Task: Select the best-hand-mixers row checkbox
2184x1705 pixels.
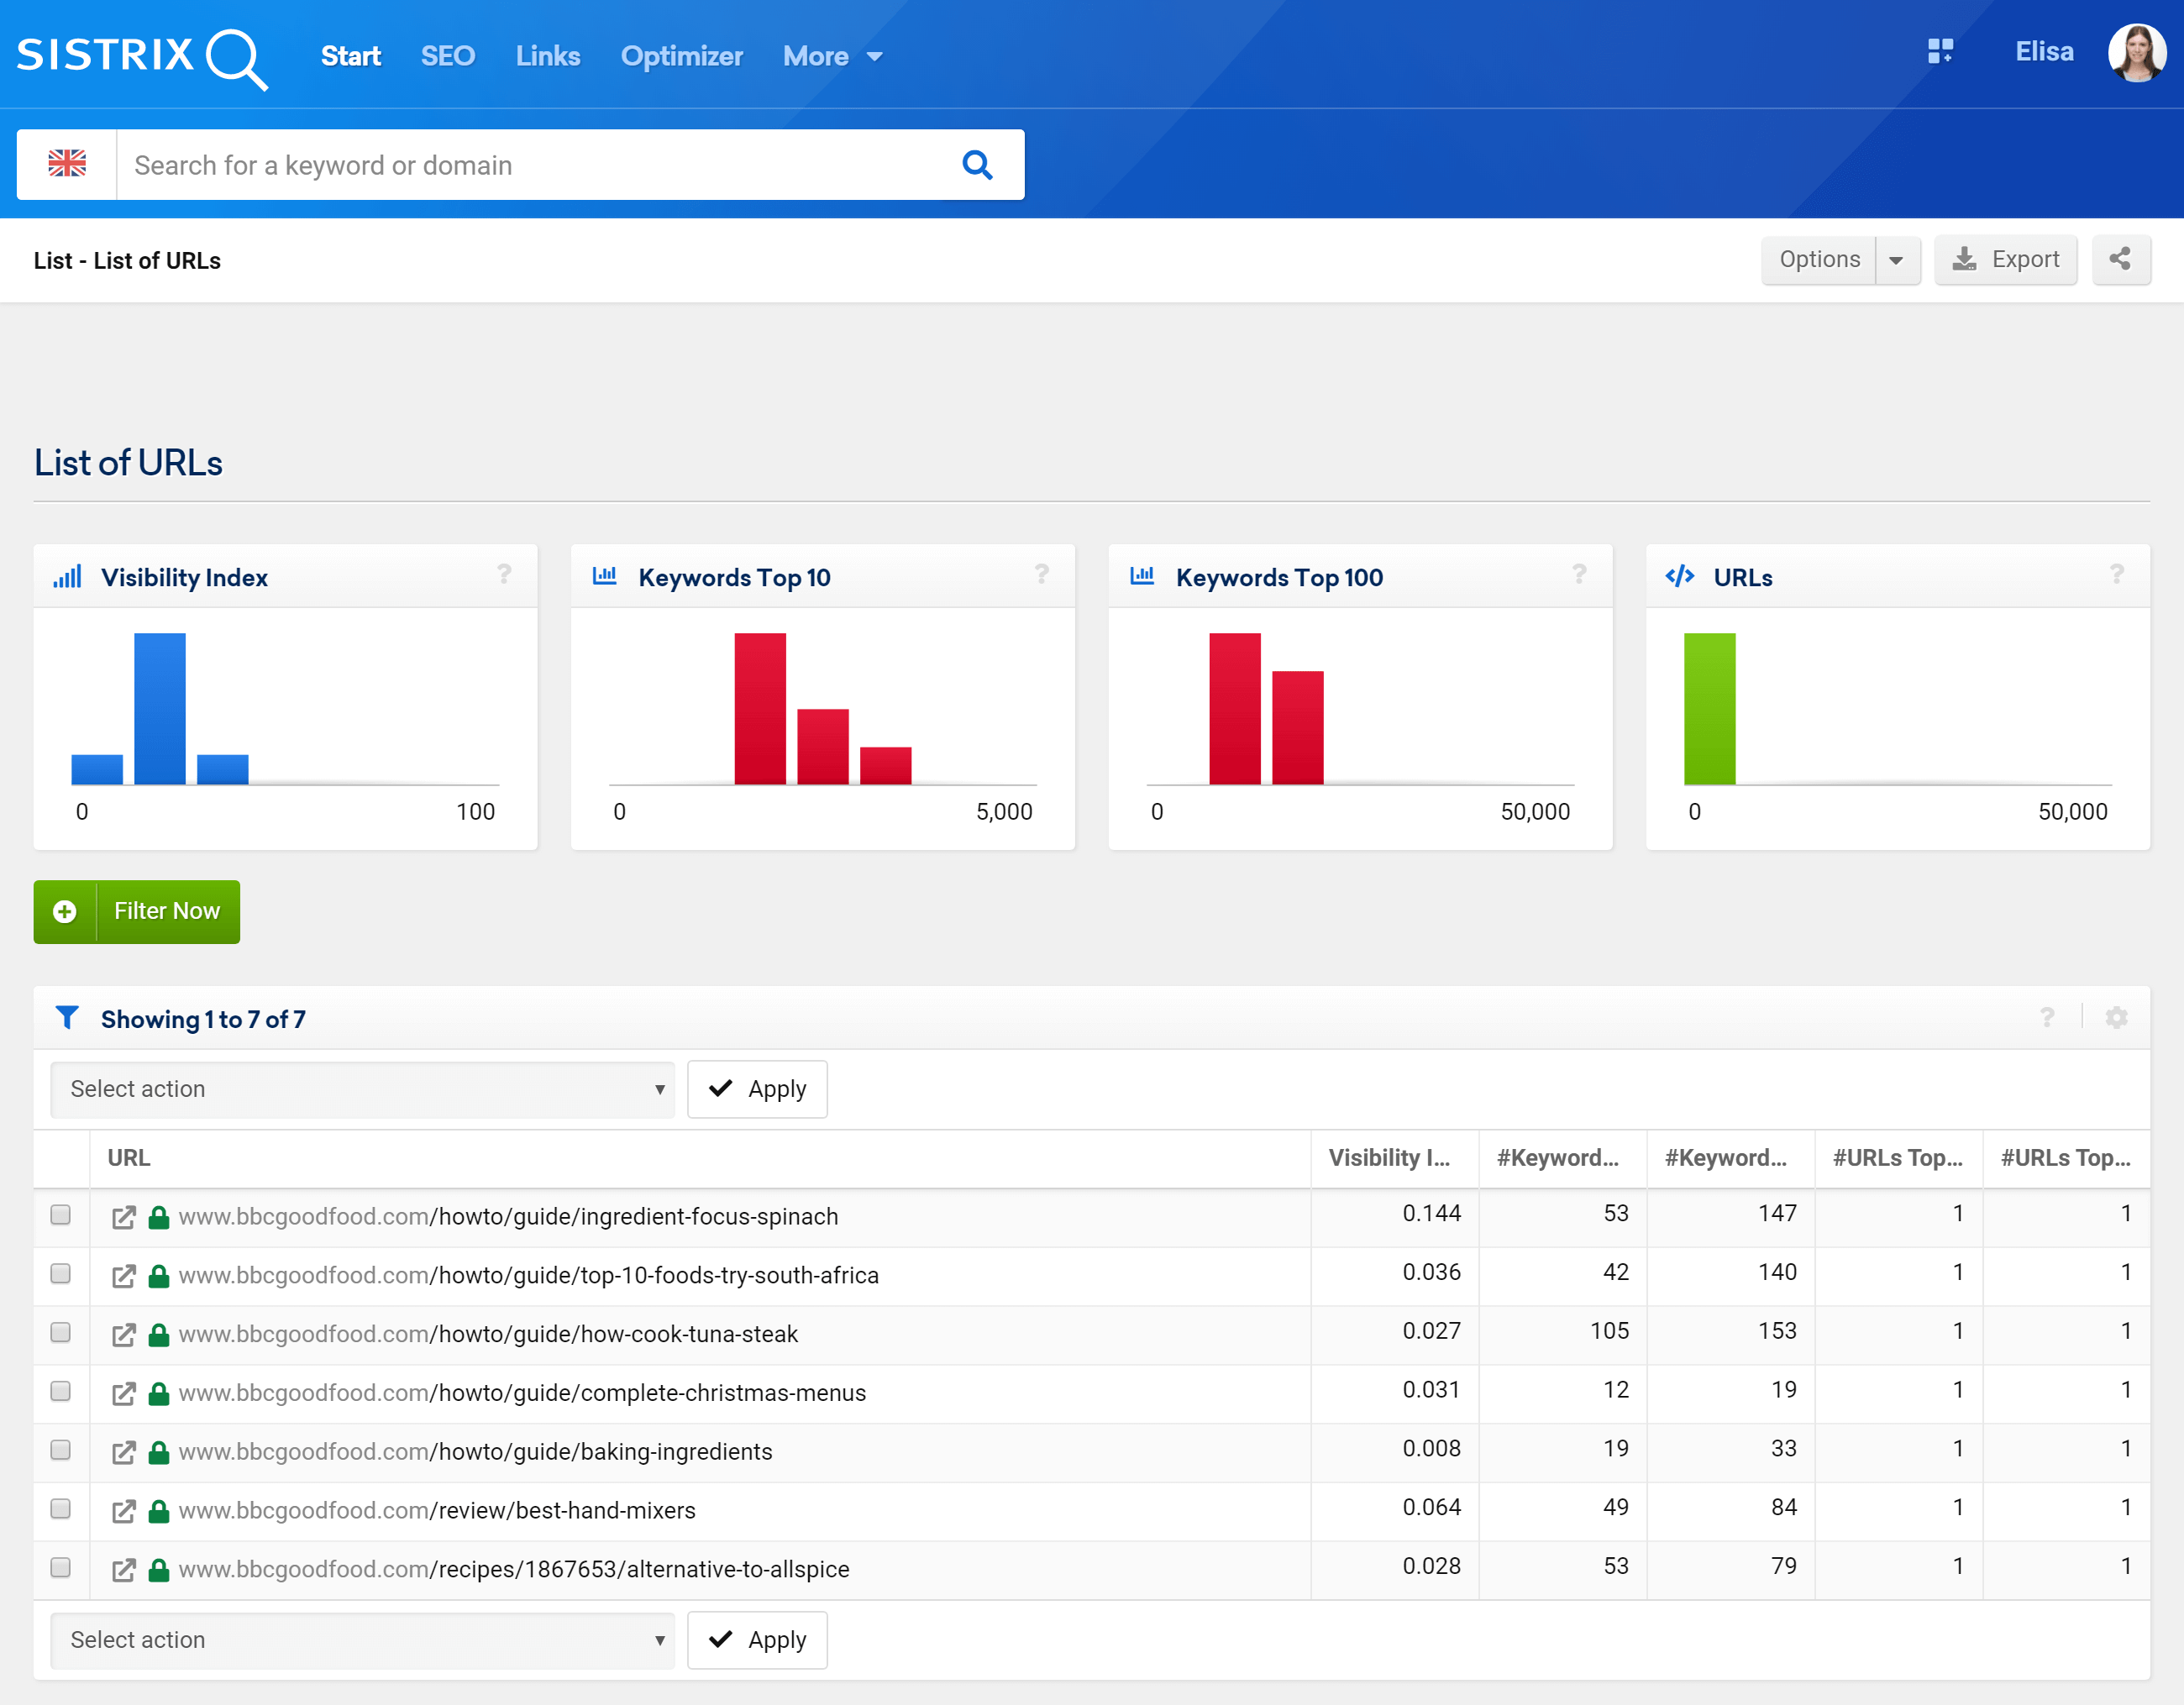Action: [x=61, y=1509]
